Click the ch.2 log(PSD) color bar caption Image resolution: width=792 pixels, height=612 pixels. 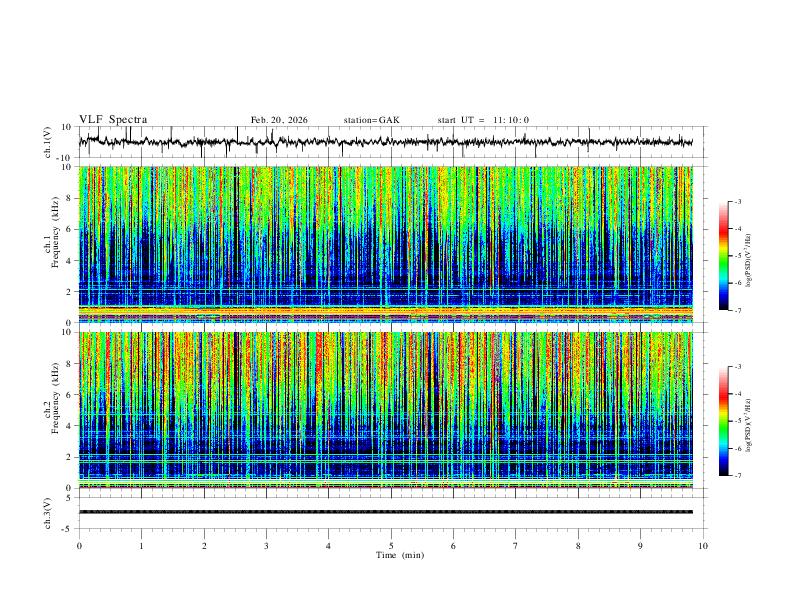tap(749, 426)
